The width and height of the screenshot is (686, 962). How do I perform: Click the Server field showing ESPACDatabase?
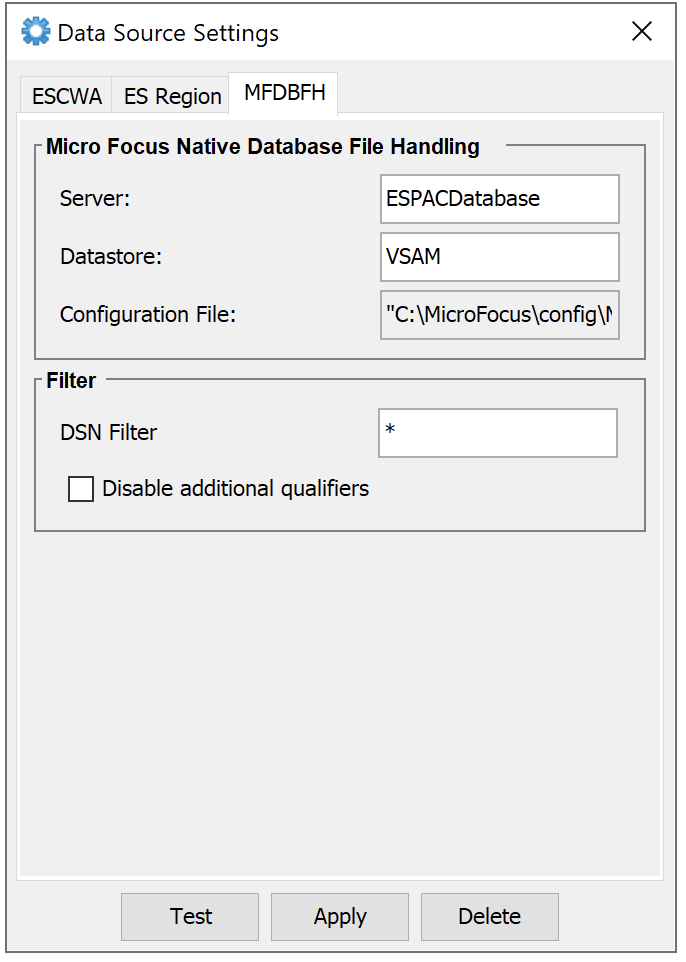click(x=499, y=199)
